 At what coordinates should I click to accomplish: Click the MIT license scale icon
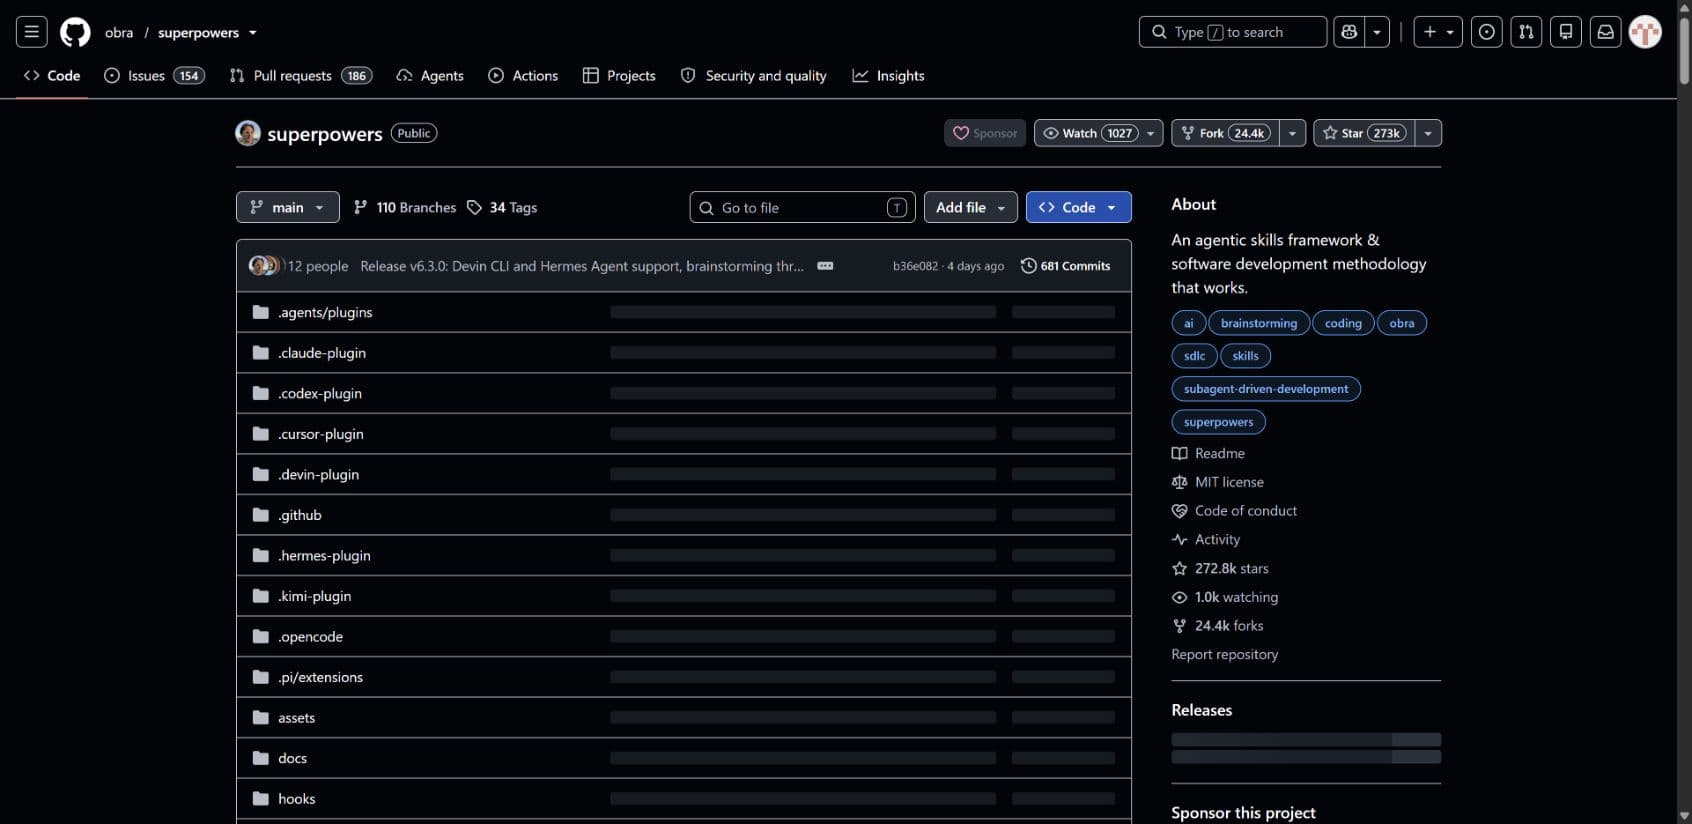point(1180,482)
